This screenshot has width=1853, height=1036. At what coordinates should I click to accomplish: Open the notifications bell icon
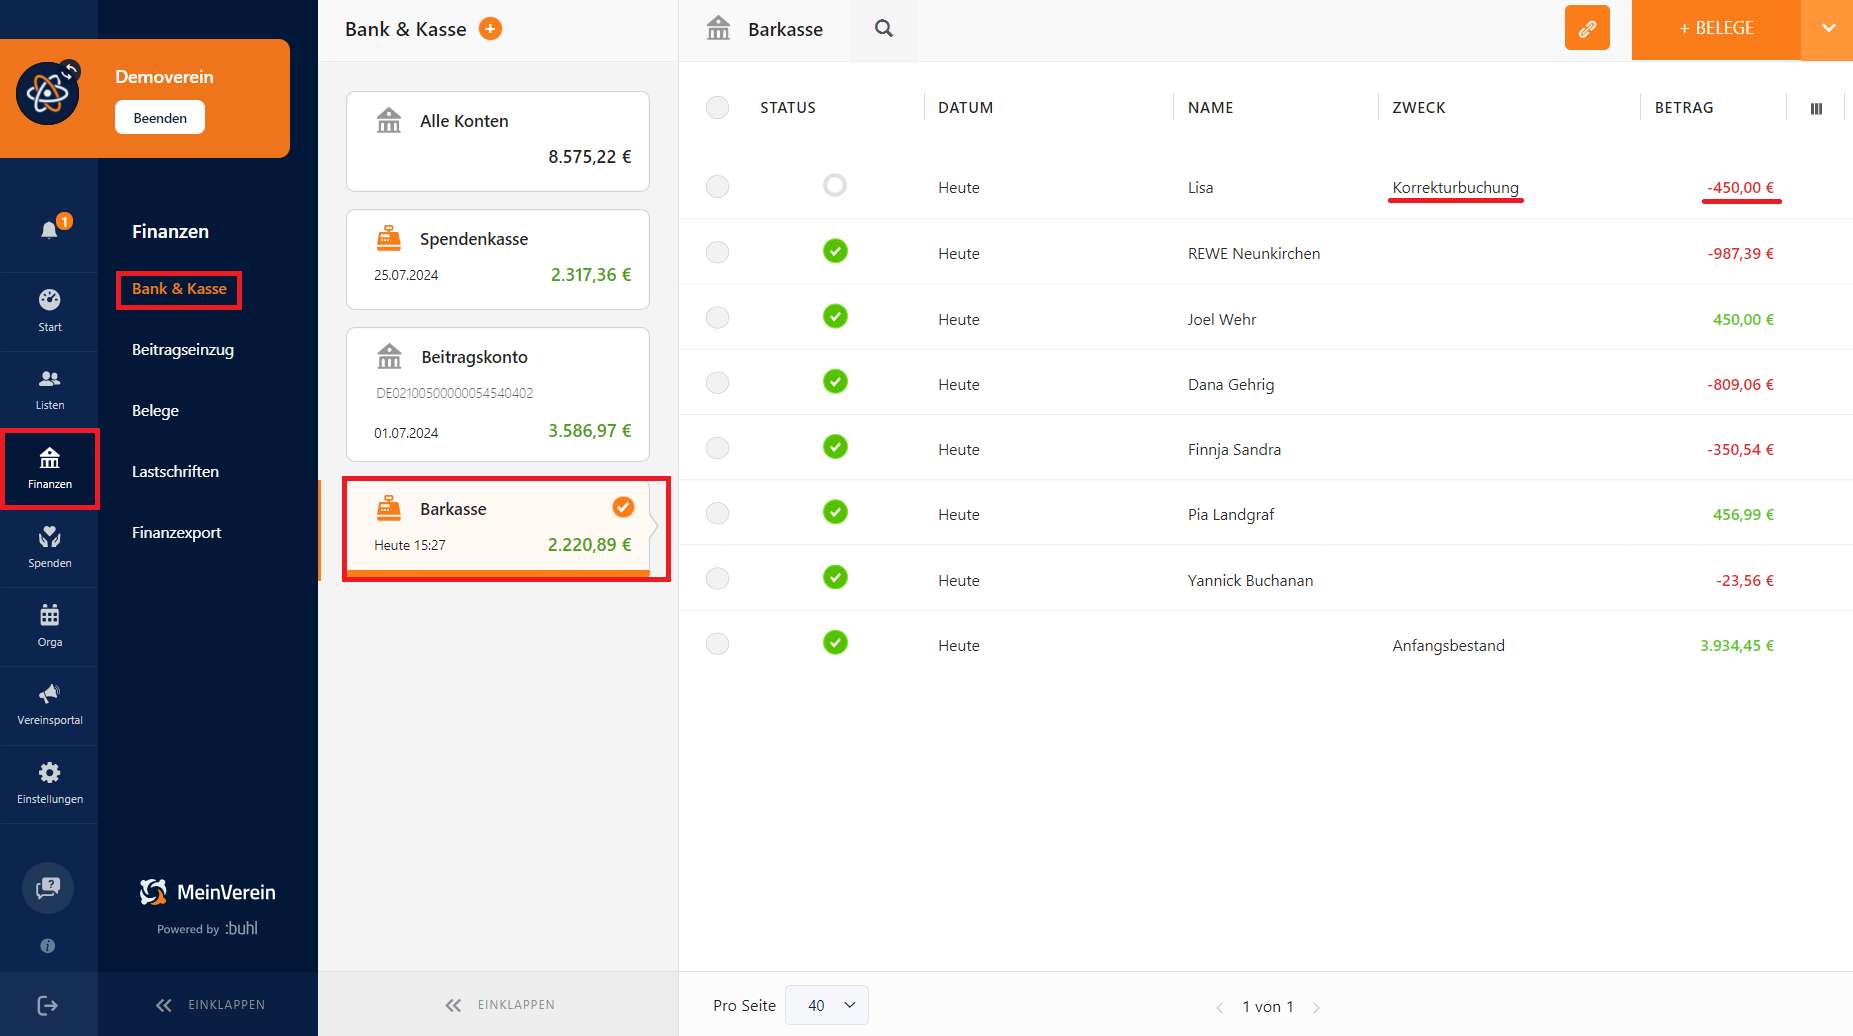point(49,230)
